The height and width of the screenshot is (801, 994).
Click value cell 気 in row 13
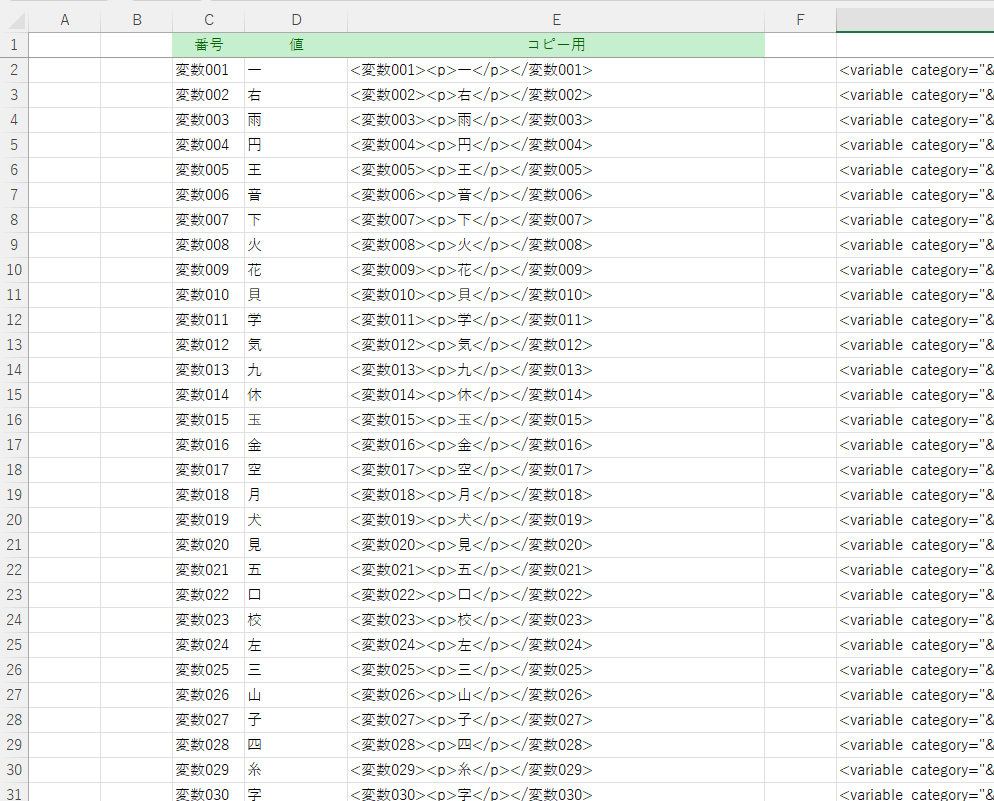point(296,345)
